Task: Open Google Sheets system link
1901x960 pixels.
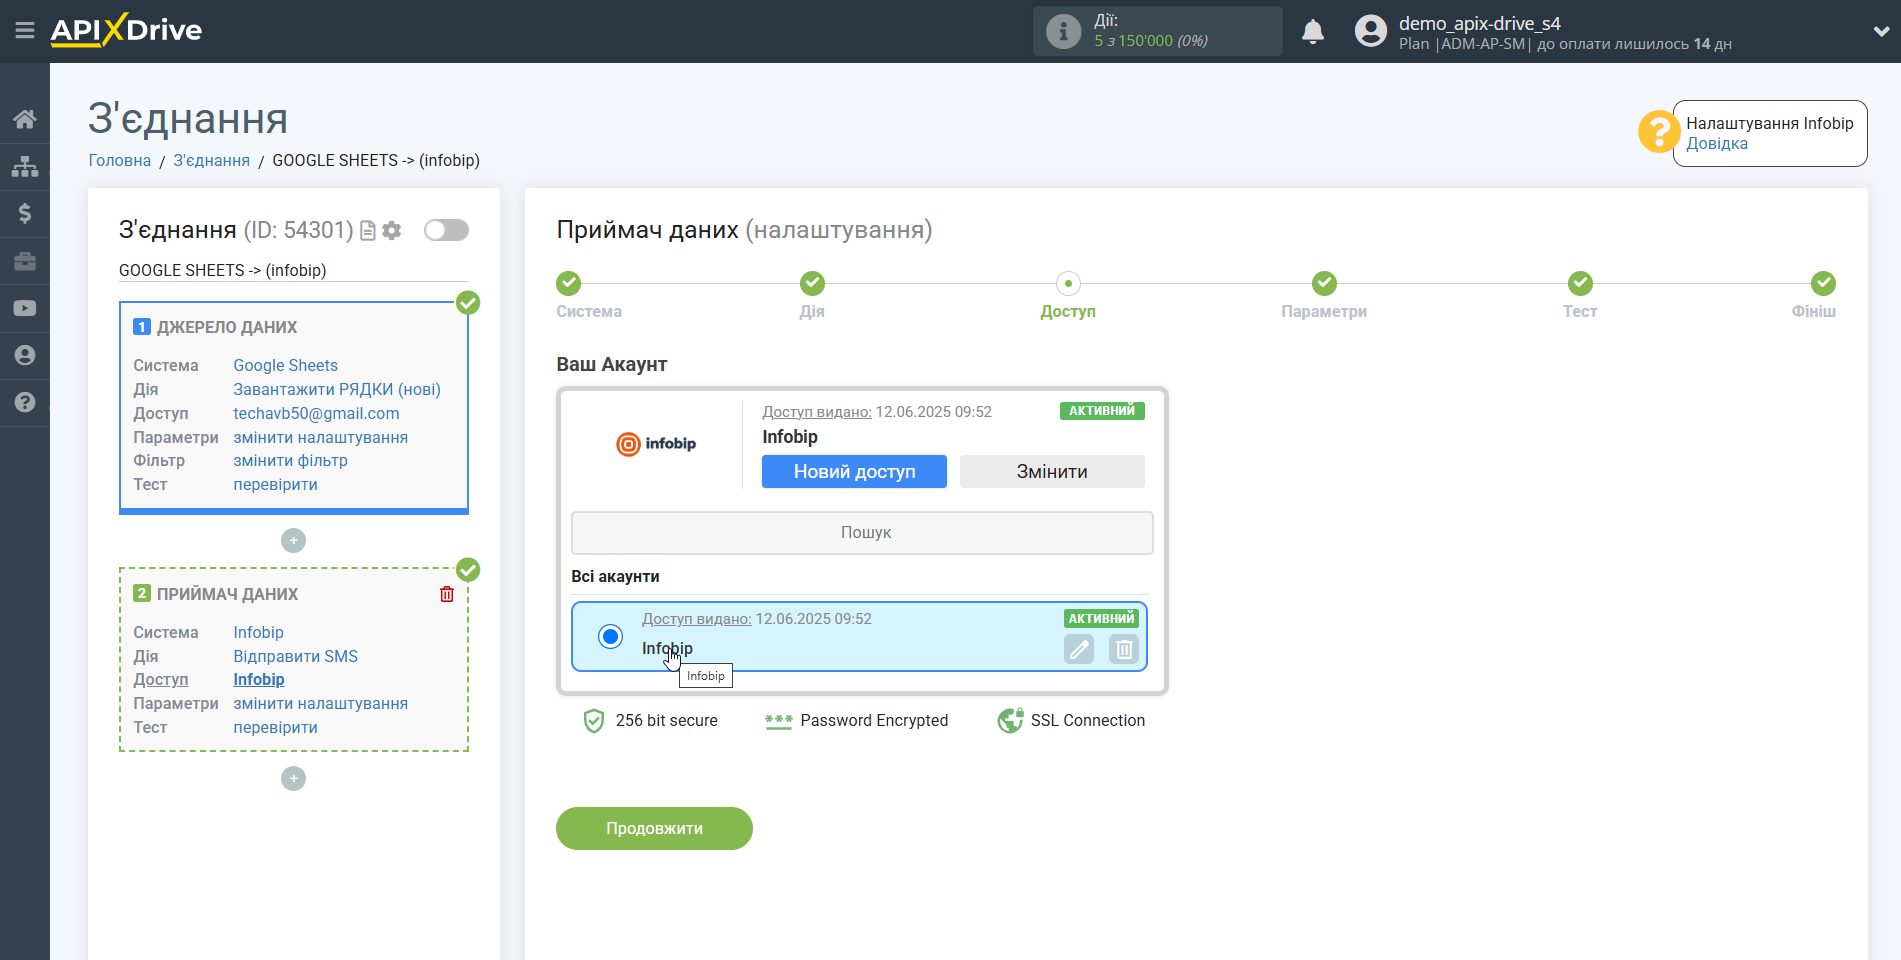Action: pos(285,365)
